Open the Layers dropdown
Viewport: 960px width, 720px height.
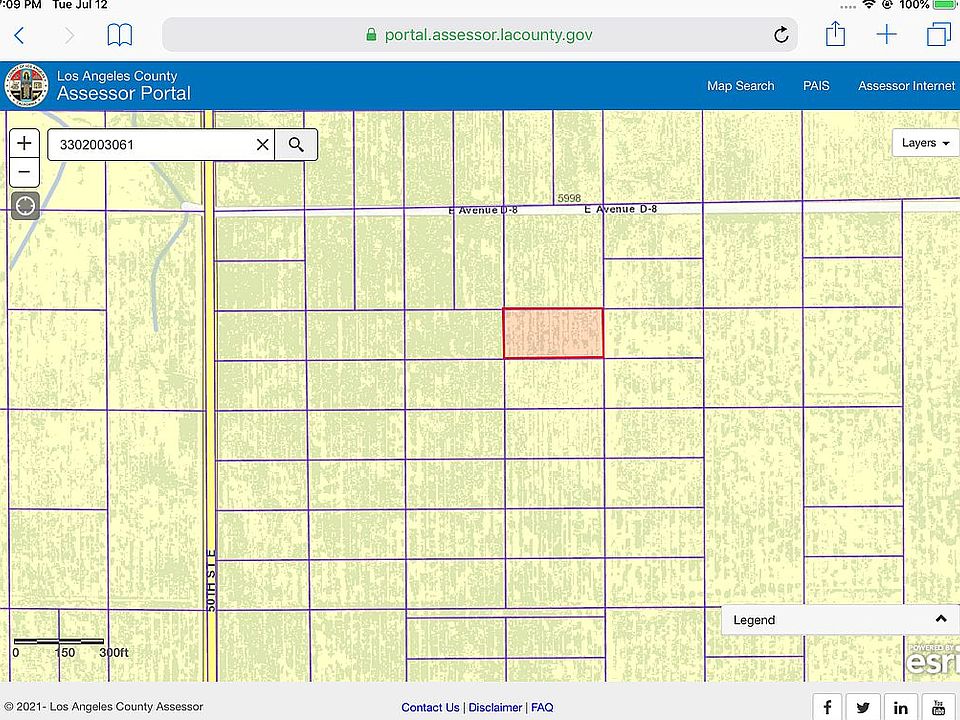click(925, 143)
